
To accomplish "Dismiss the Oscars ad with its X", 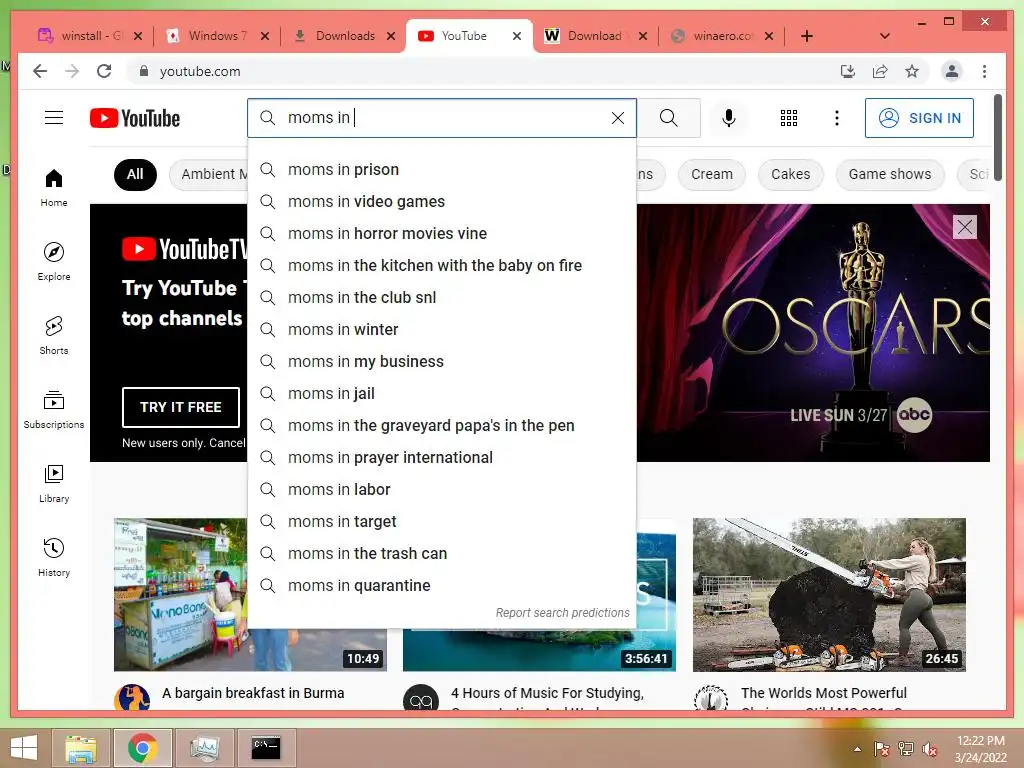I will point(965,227).
